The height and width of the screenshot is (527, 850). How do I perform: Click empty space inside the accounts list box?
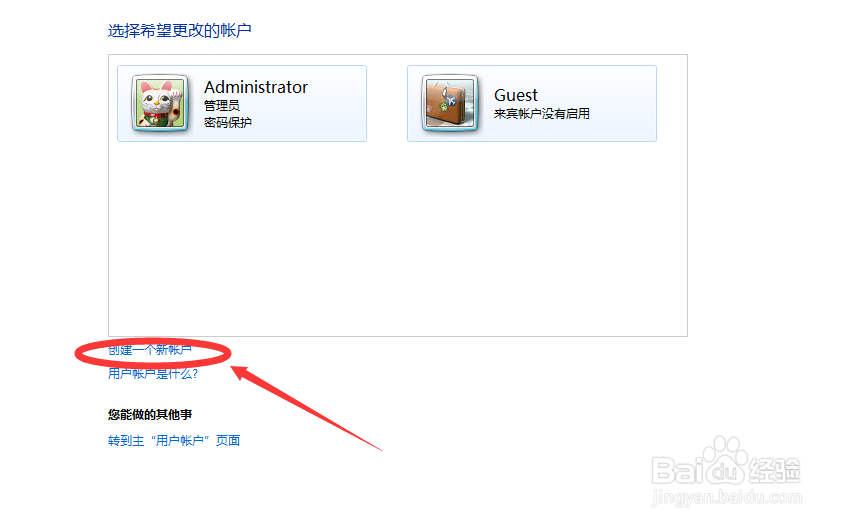pyautogui.click(x=397, y=239)
